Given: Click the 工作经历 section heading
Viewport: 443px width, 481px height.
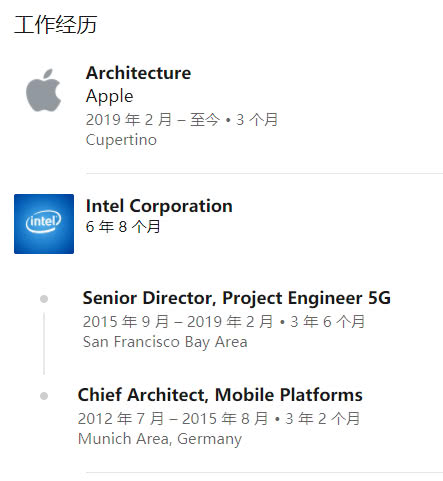Looking at the screenshot, I should click(x=55, y=25).
